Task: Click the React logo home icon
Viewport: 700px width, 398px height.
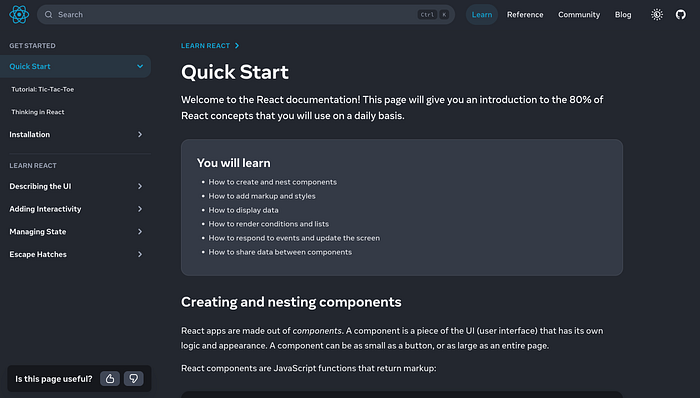Action: coord(19,15)
